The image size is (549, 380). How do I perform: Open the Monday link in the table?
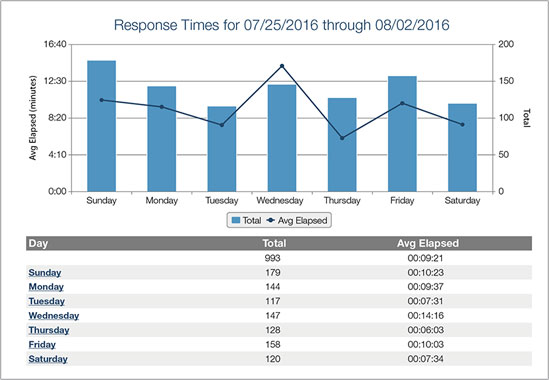[46, 287]
